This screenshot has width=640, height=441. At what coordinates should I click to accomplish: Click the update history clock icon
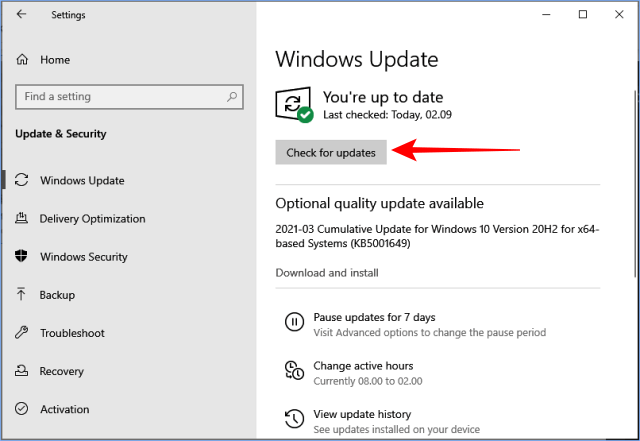294,419
